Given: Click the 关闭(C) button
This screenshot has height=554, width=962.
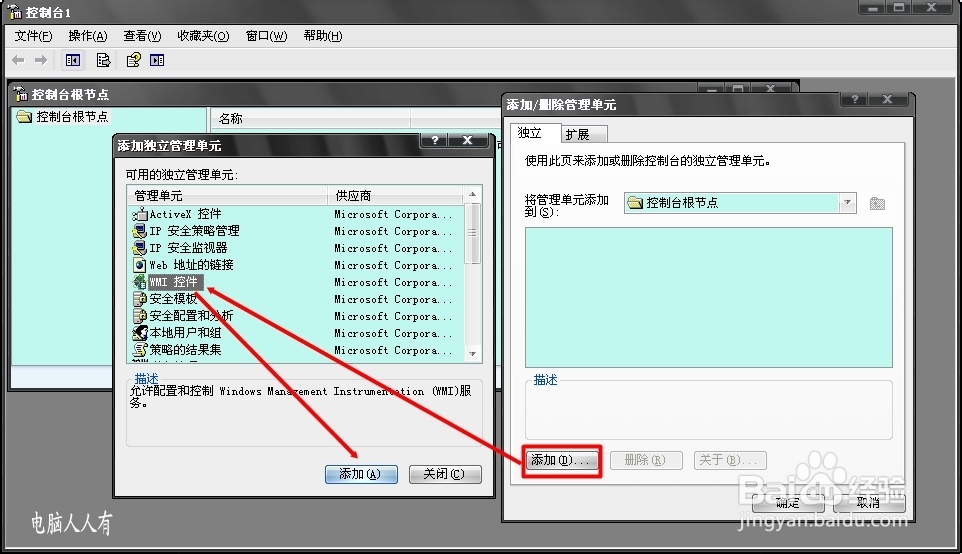Looking at the screenshot, I should point(445,474).
